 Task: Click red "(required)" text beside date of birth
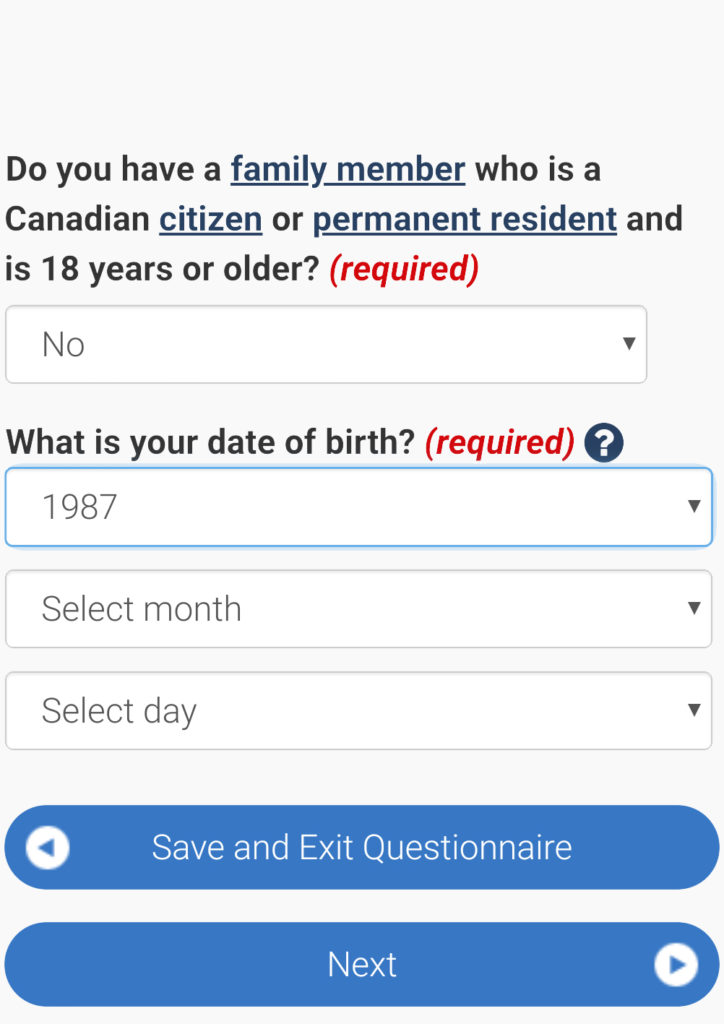(x=499, y=442)
